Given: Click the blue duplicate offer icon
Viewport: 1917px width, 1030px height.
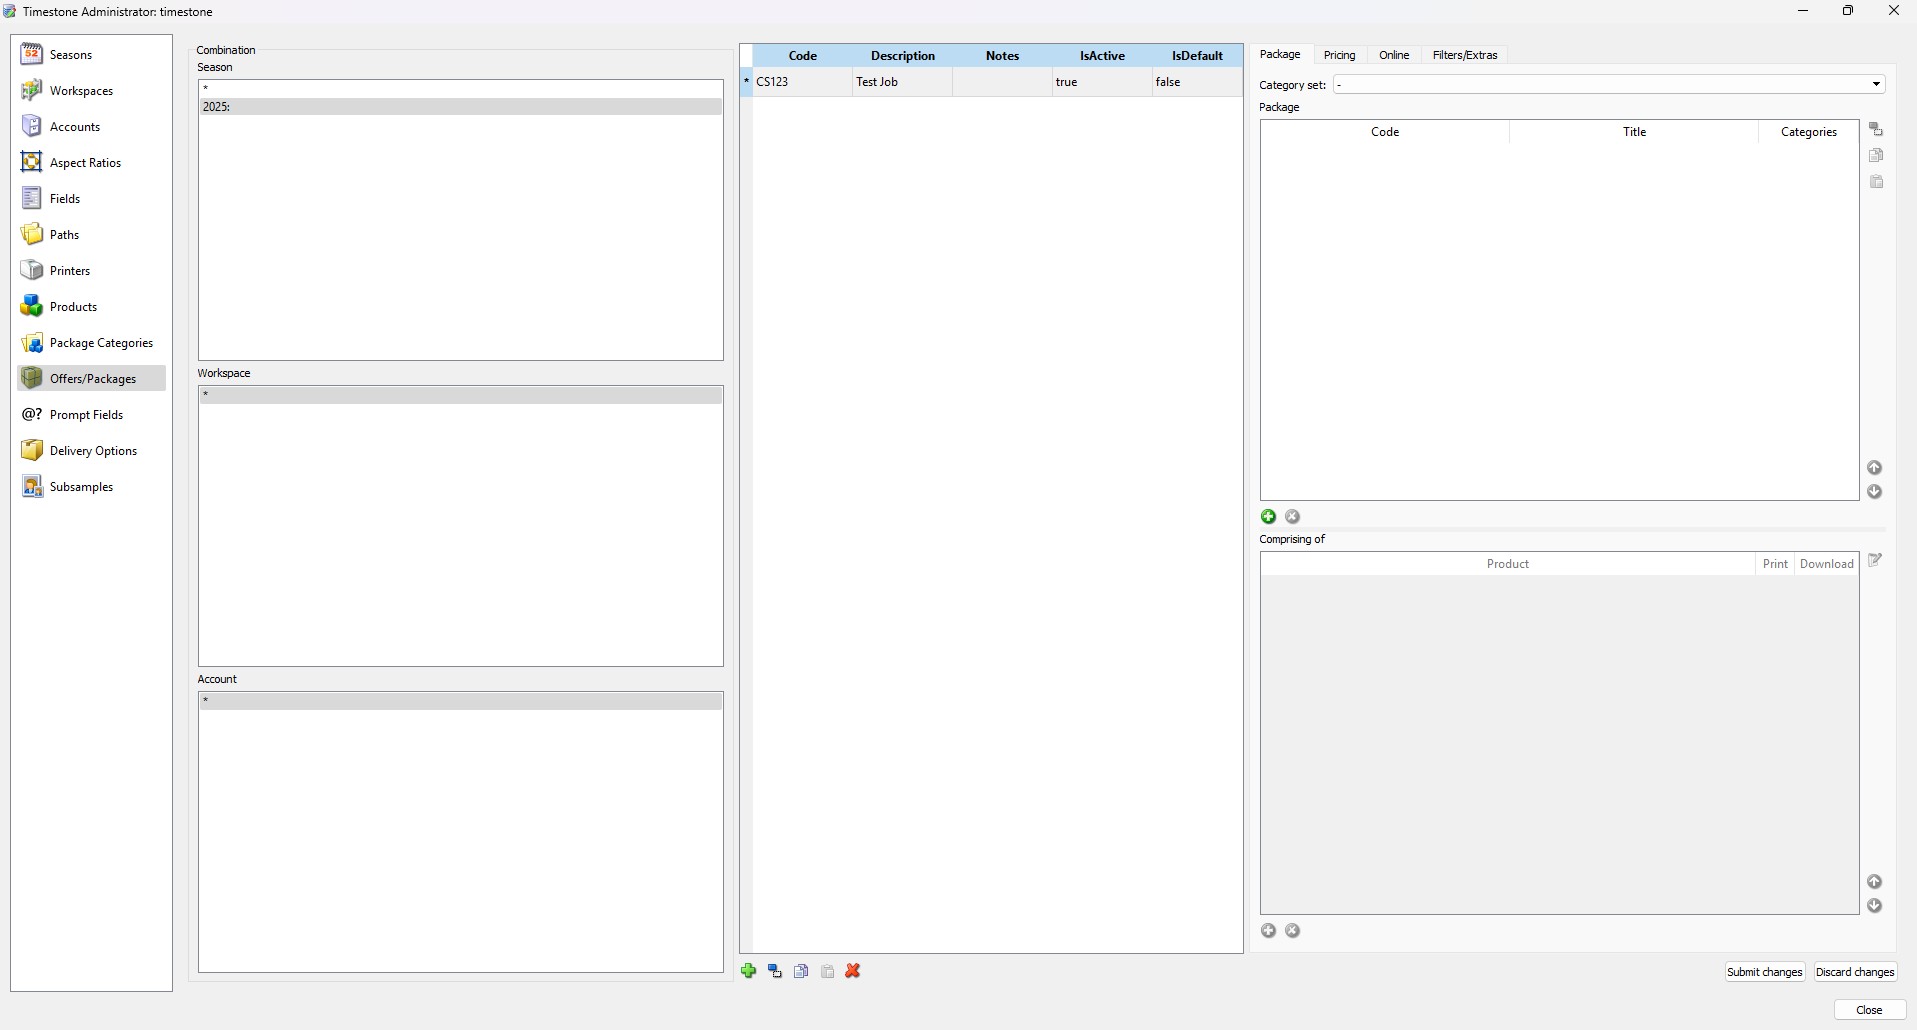Looking at the screenshot, I should pos(775,971).
